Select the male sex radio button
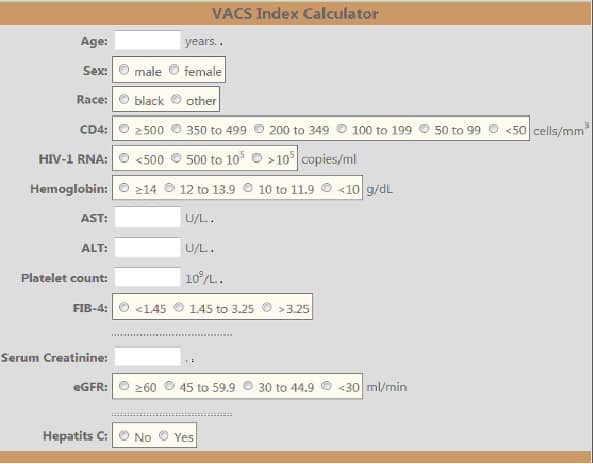 pyautogui.click(x=124, y=70)
